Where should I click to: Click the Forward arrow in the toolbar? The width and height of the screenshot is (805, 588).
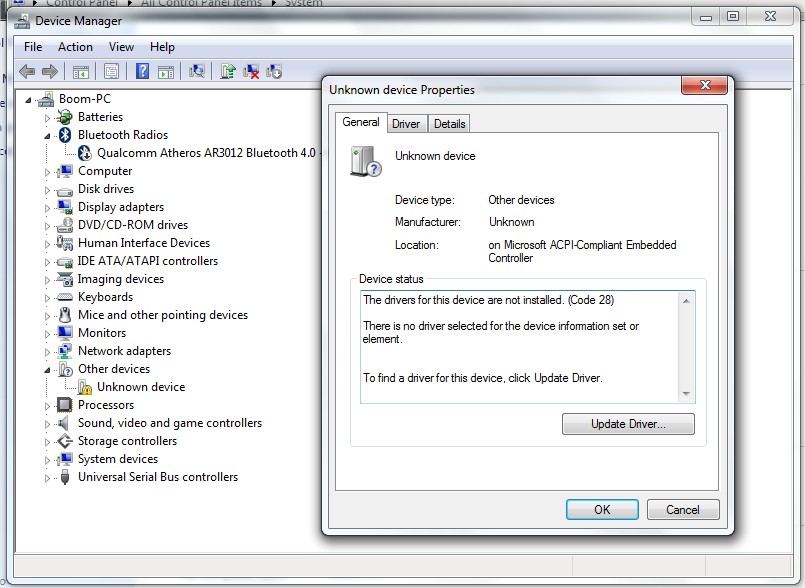tap(50, 71)
